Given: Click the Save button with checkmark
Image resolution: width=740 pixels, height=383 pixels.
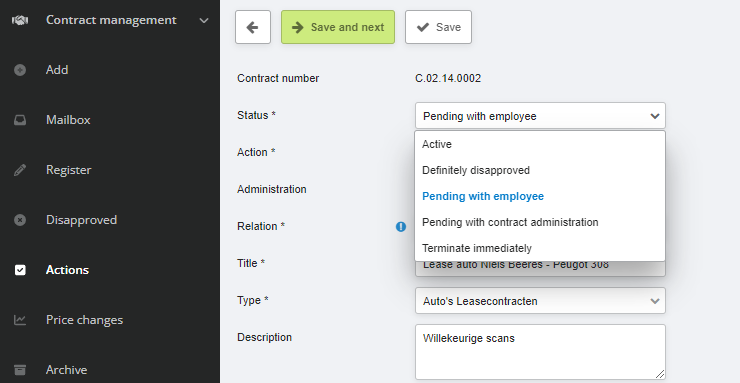Looking at the screenshot, I should click(x=438, y=27).
